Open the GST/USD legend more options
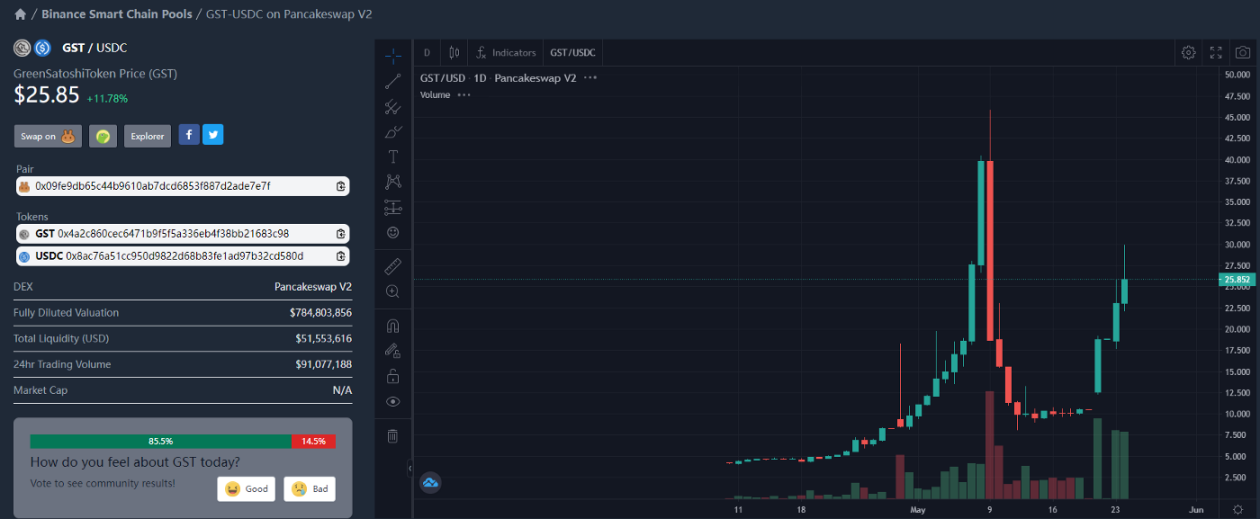This screenshot has height=519, width=1260. [x=590, y=78]
